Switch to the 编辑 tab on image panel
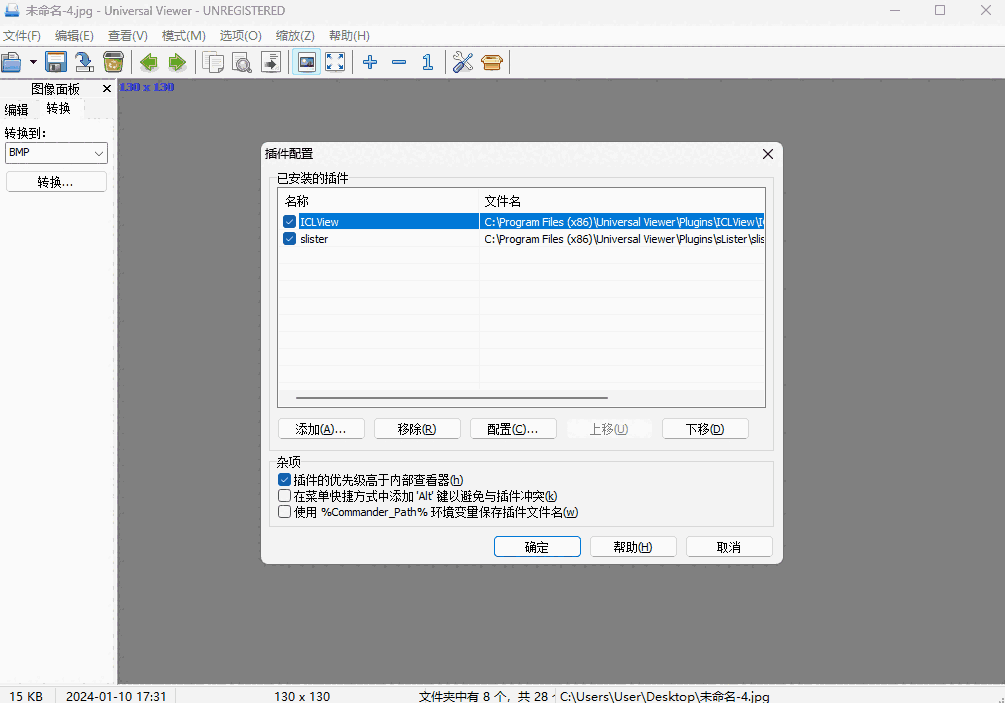This screenshot has width=1005, height=703. (x=16, y=109)
